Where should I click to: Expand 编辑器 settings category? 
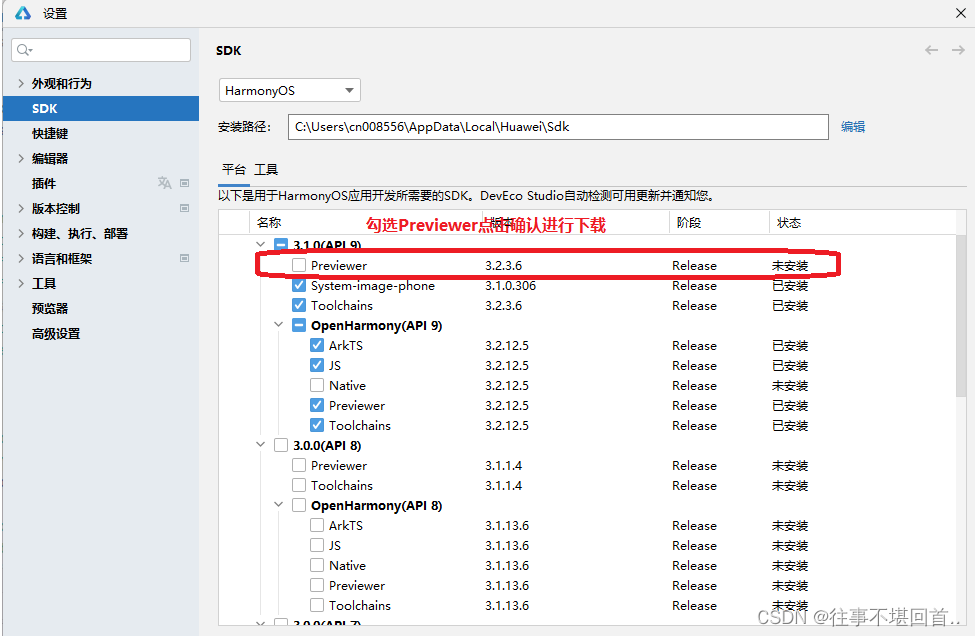pos(21,158)
